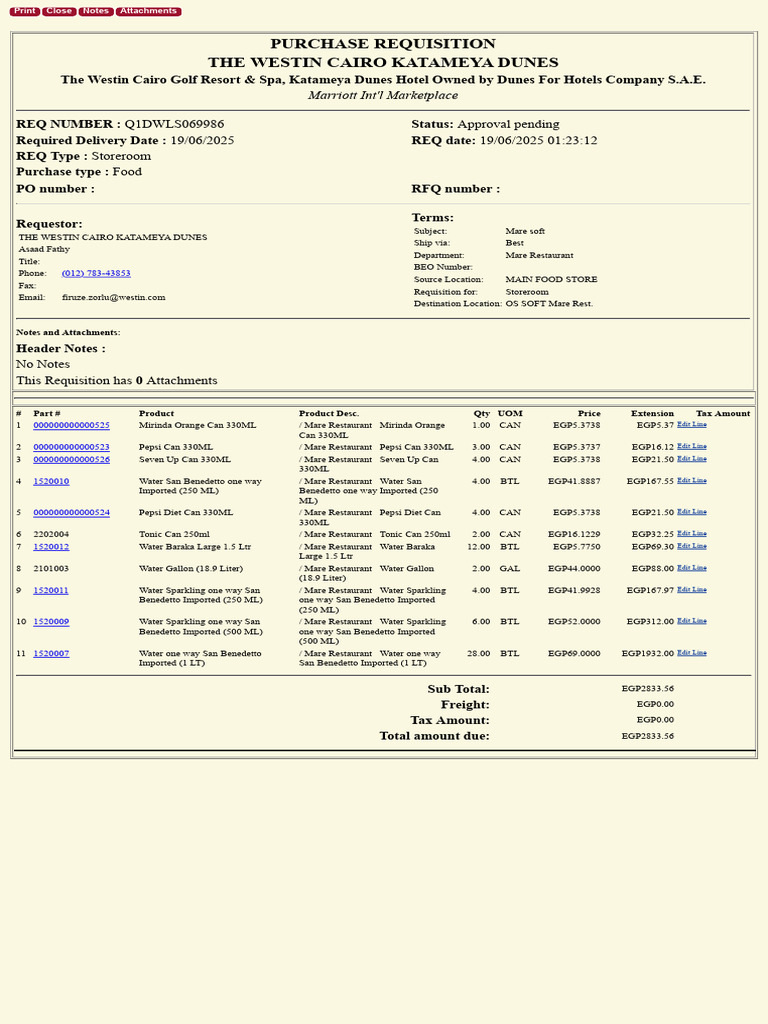Open part number 000000000000524 link
This screenshot has width=768, height=1024.
pos(71,513)
